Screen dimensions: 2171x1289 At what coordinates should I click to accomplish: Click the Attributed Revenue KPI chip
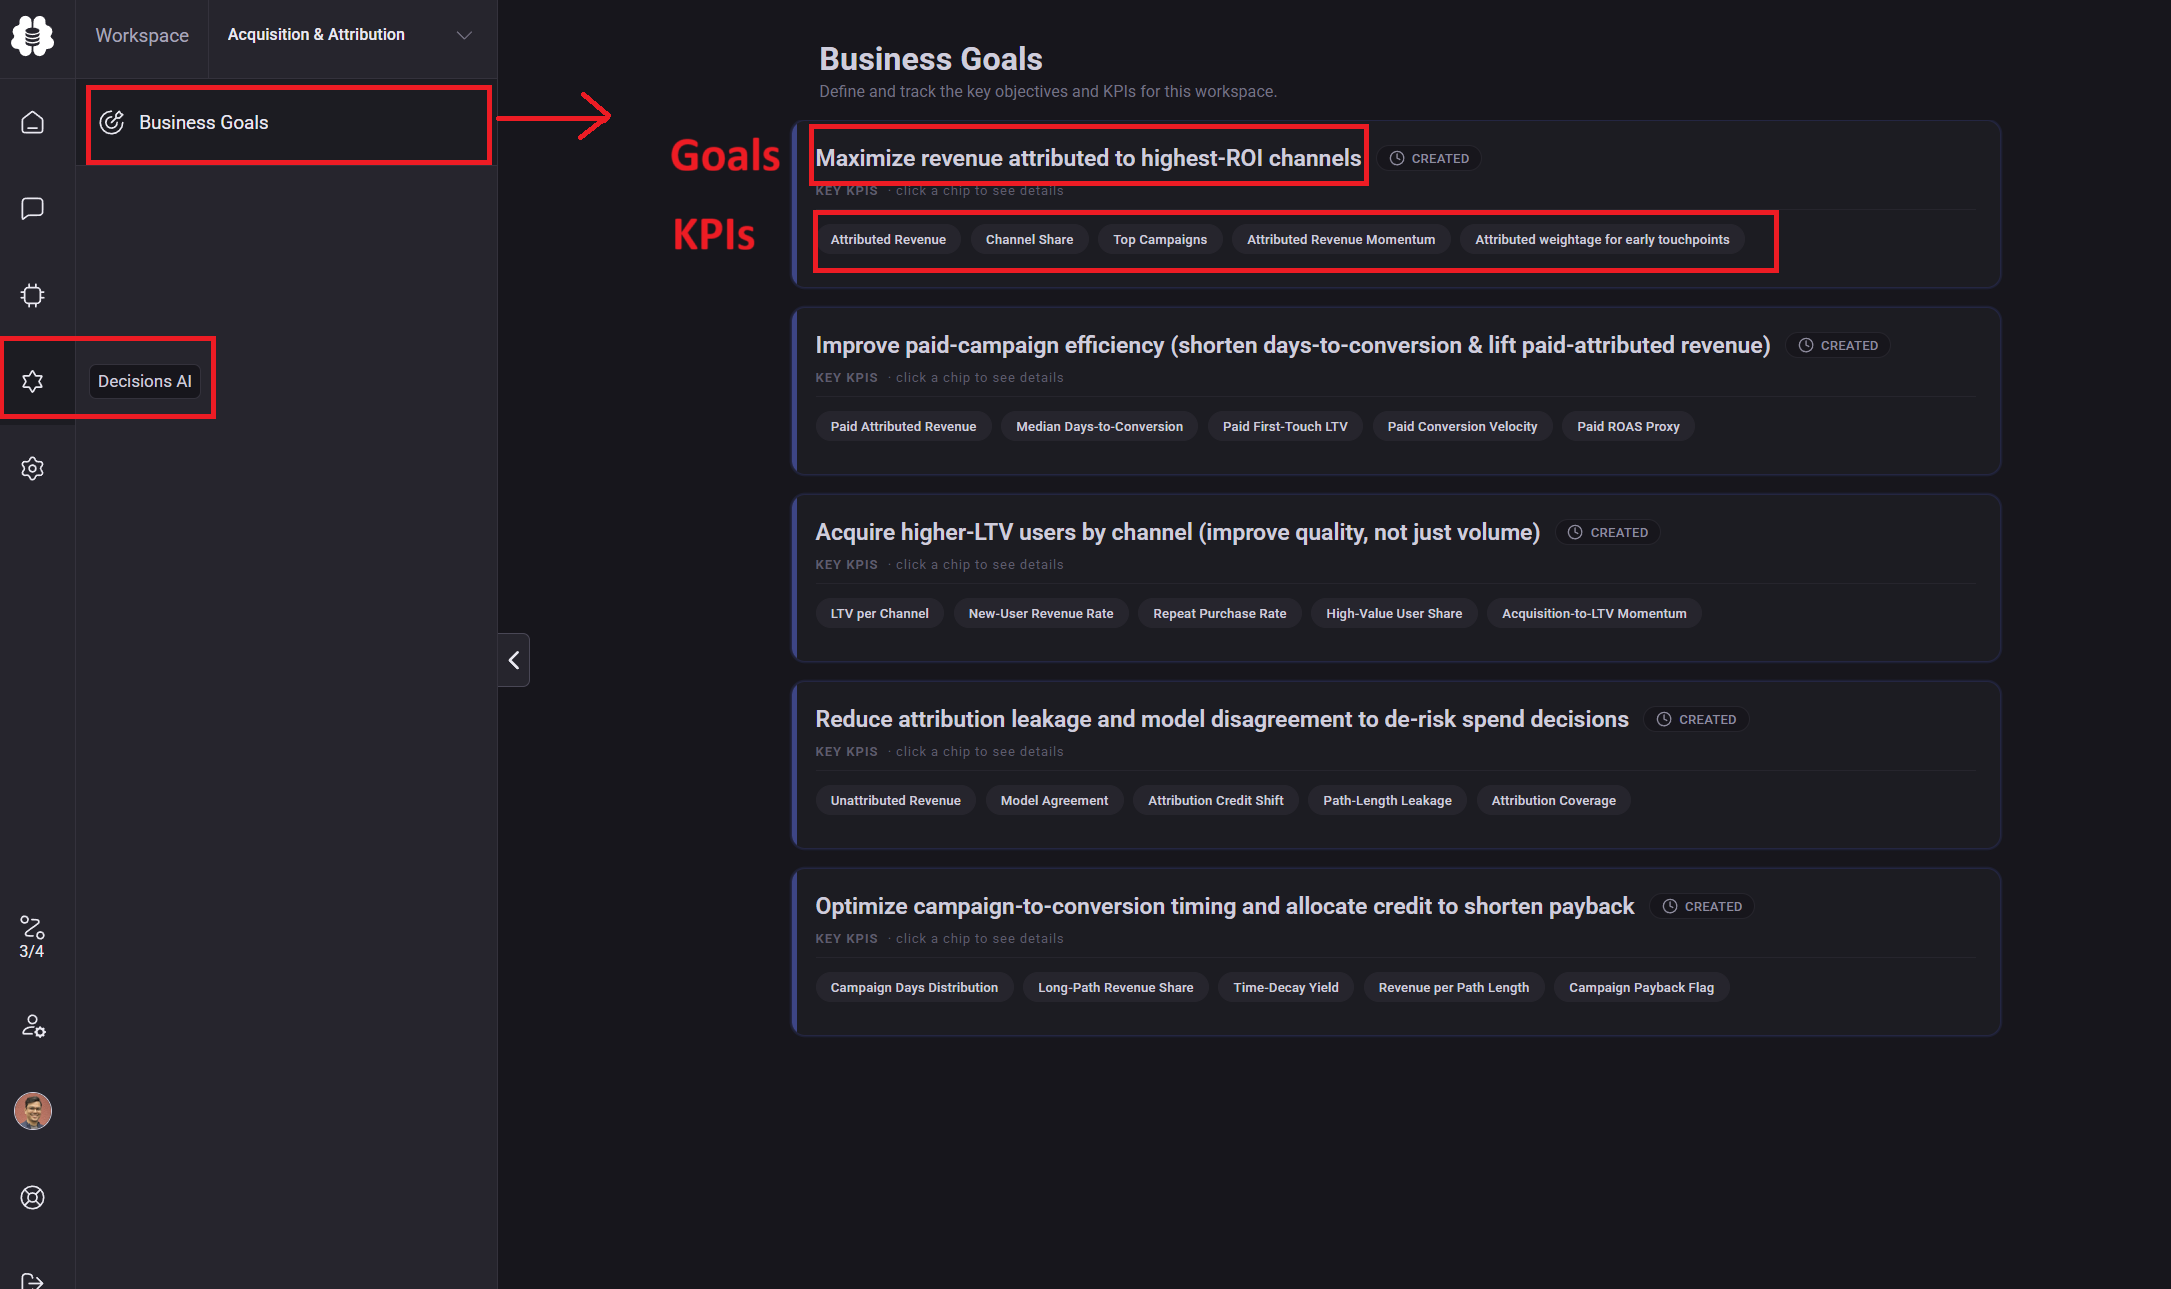pos(887,239)
